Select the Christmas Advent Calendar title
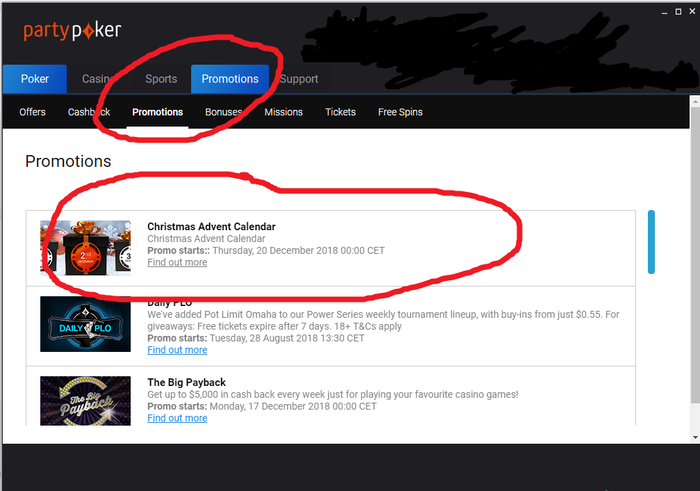Image resolution: width=700 pixels, height=491 pixels. point(211,227)
